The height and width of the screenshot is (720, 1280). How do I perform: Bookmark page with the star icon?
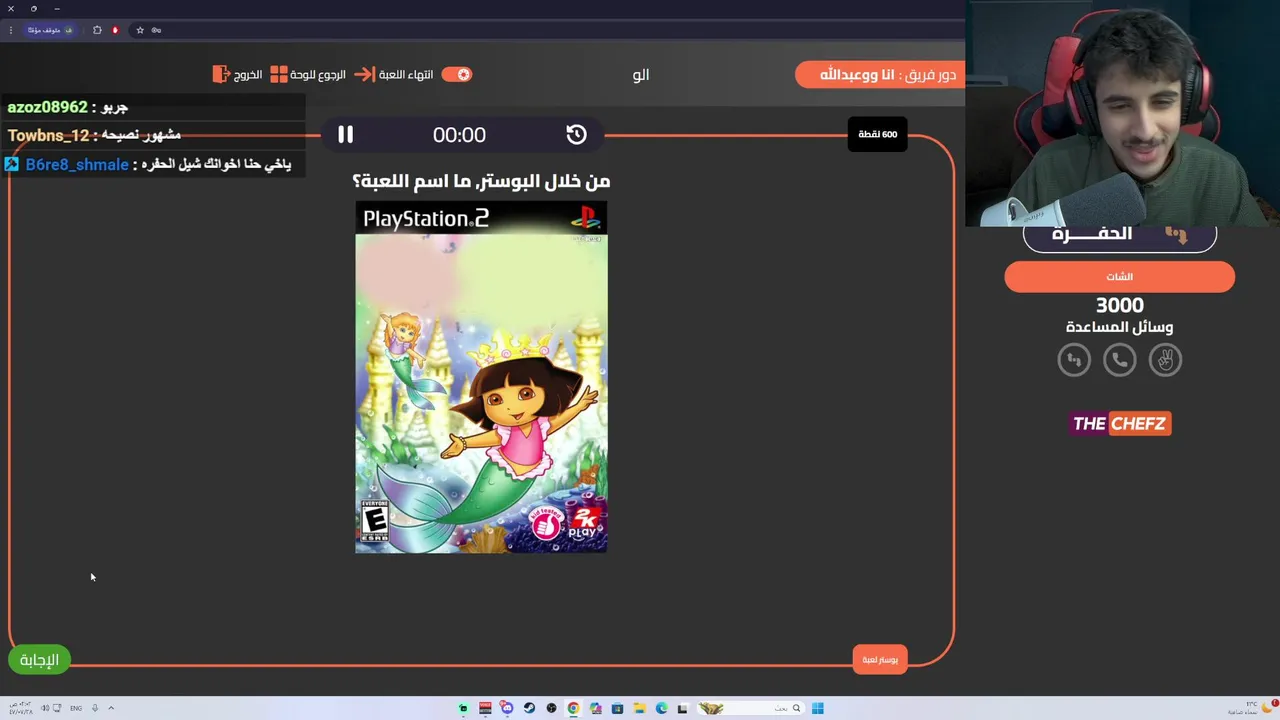tap(140, 30)
